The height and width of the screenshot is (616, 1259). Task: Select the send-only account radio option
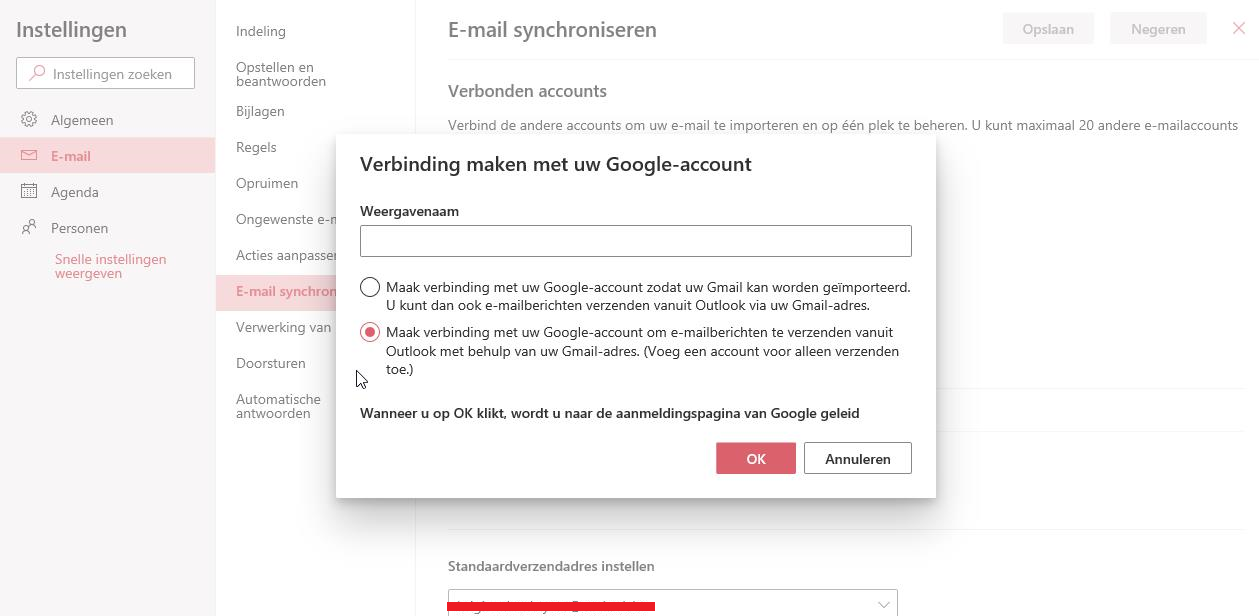(370, 332)
